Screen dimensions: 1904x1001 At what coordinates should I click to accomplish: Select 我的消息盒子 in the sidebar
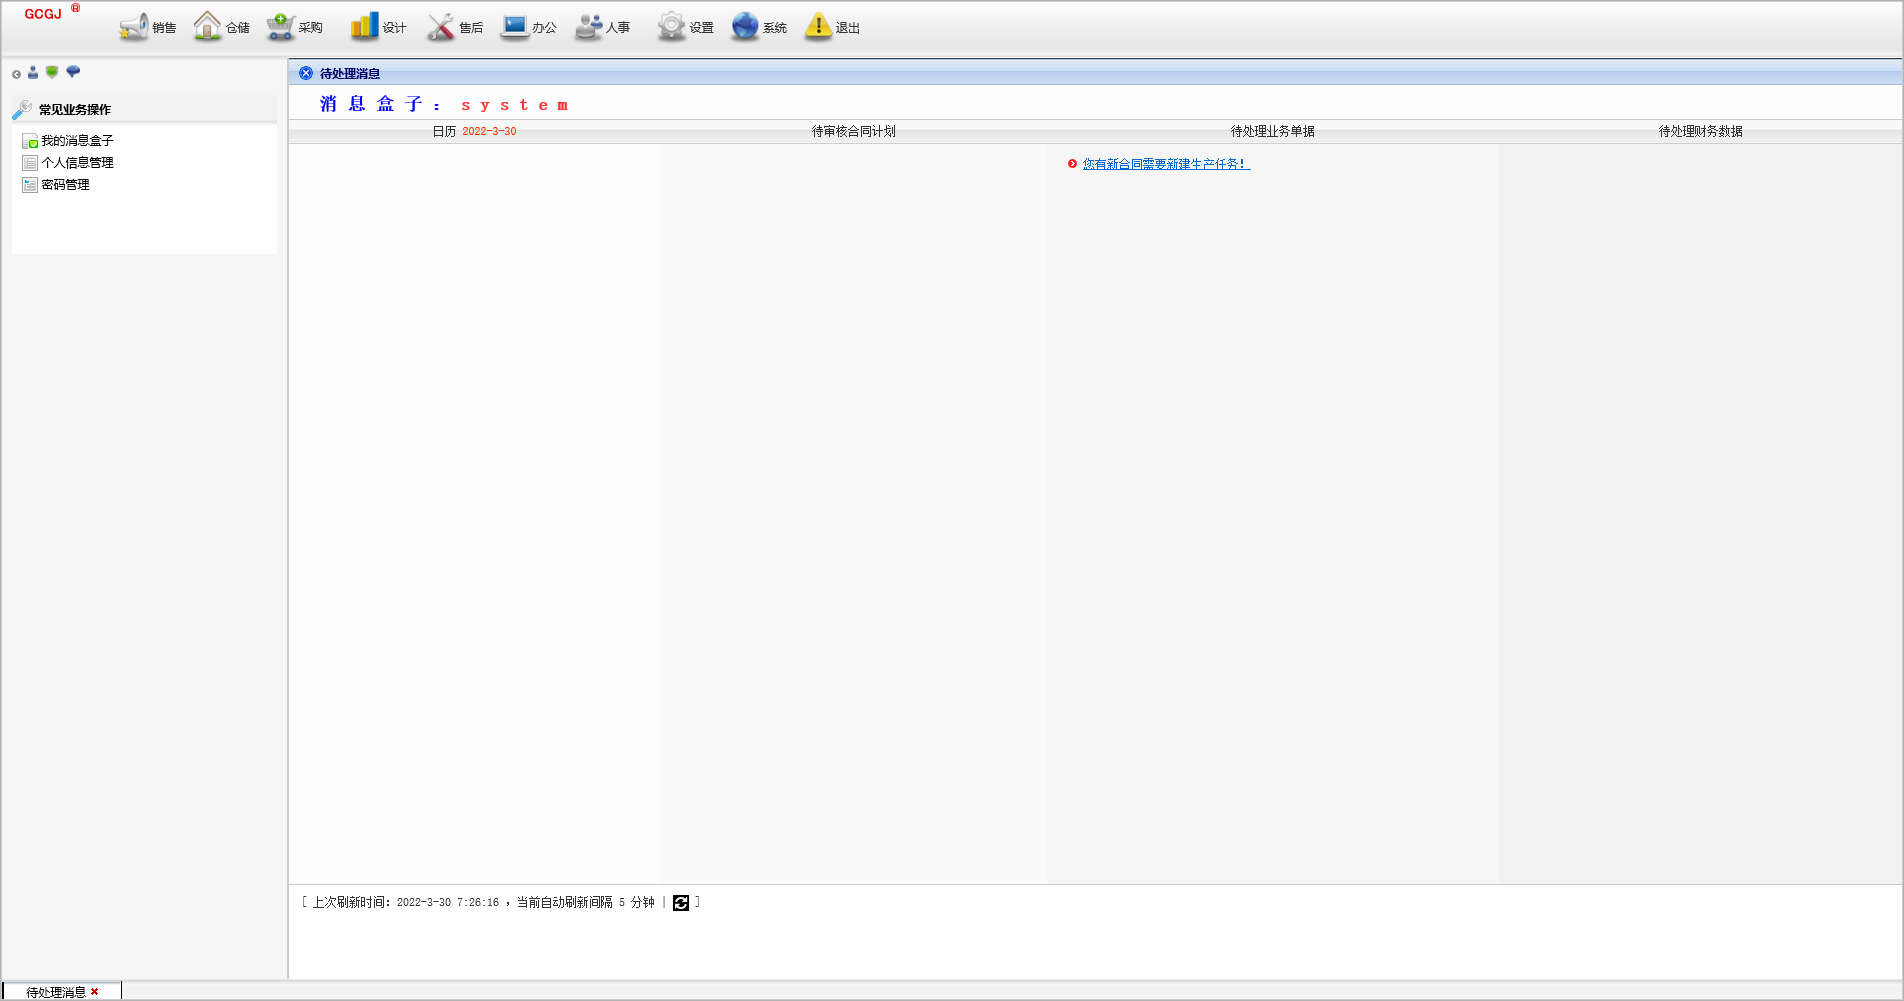[77, 141]
